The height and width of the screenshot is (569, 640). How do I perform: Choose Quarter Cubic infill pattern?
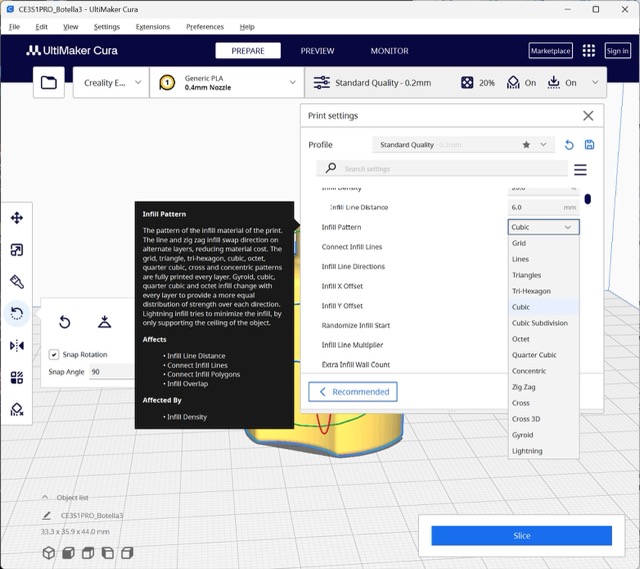click(x=543, y=355)
